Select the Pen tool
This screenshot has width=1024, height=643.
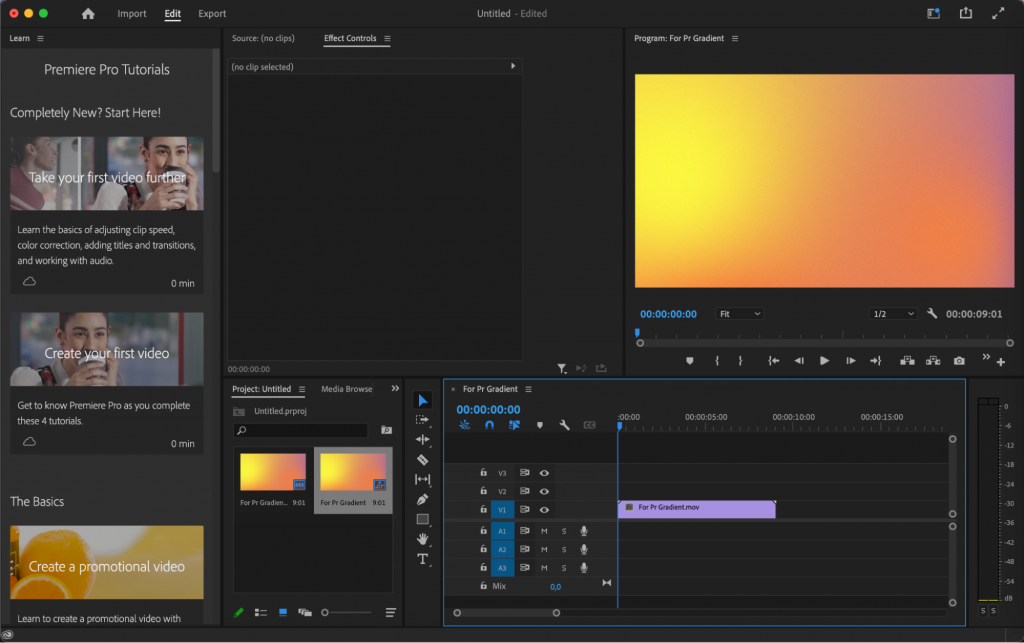[422, 498]
